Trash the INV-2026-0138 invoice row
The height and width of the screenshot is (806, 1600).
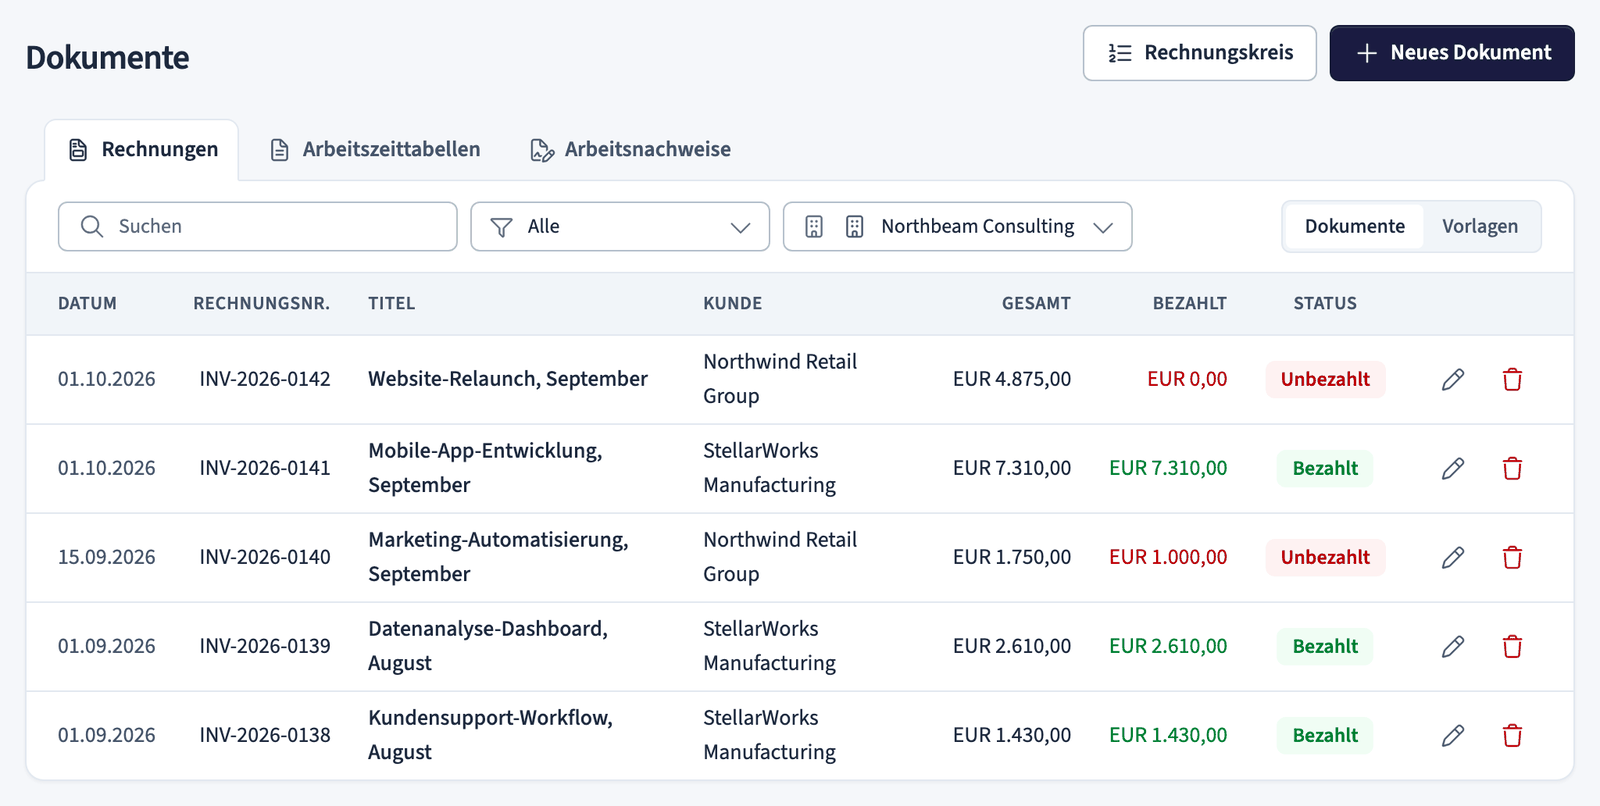pos(1512,735)
